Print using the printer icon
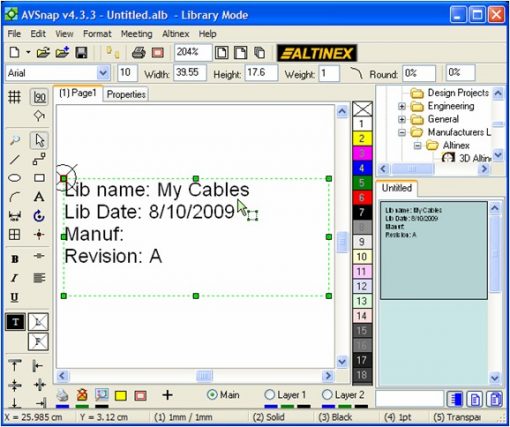Image resolution: width=510 pixels, height=427 pixels. pyautogui.click(x=138, y=53)
